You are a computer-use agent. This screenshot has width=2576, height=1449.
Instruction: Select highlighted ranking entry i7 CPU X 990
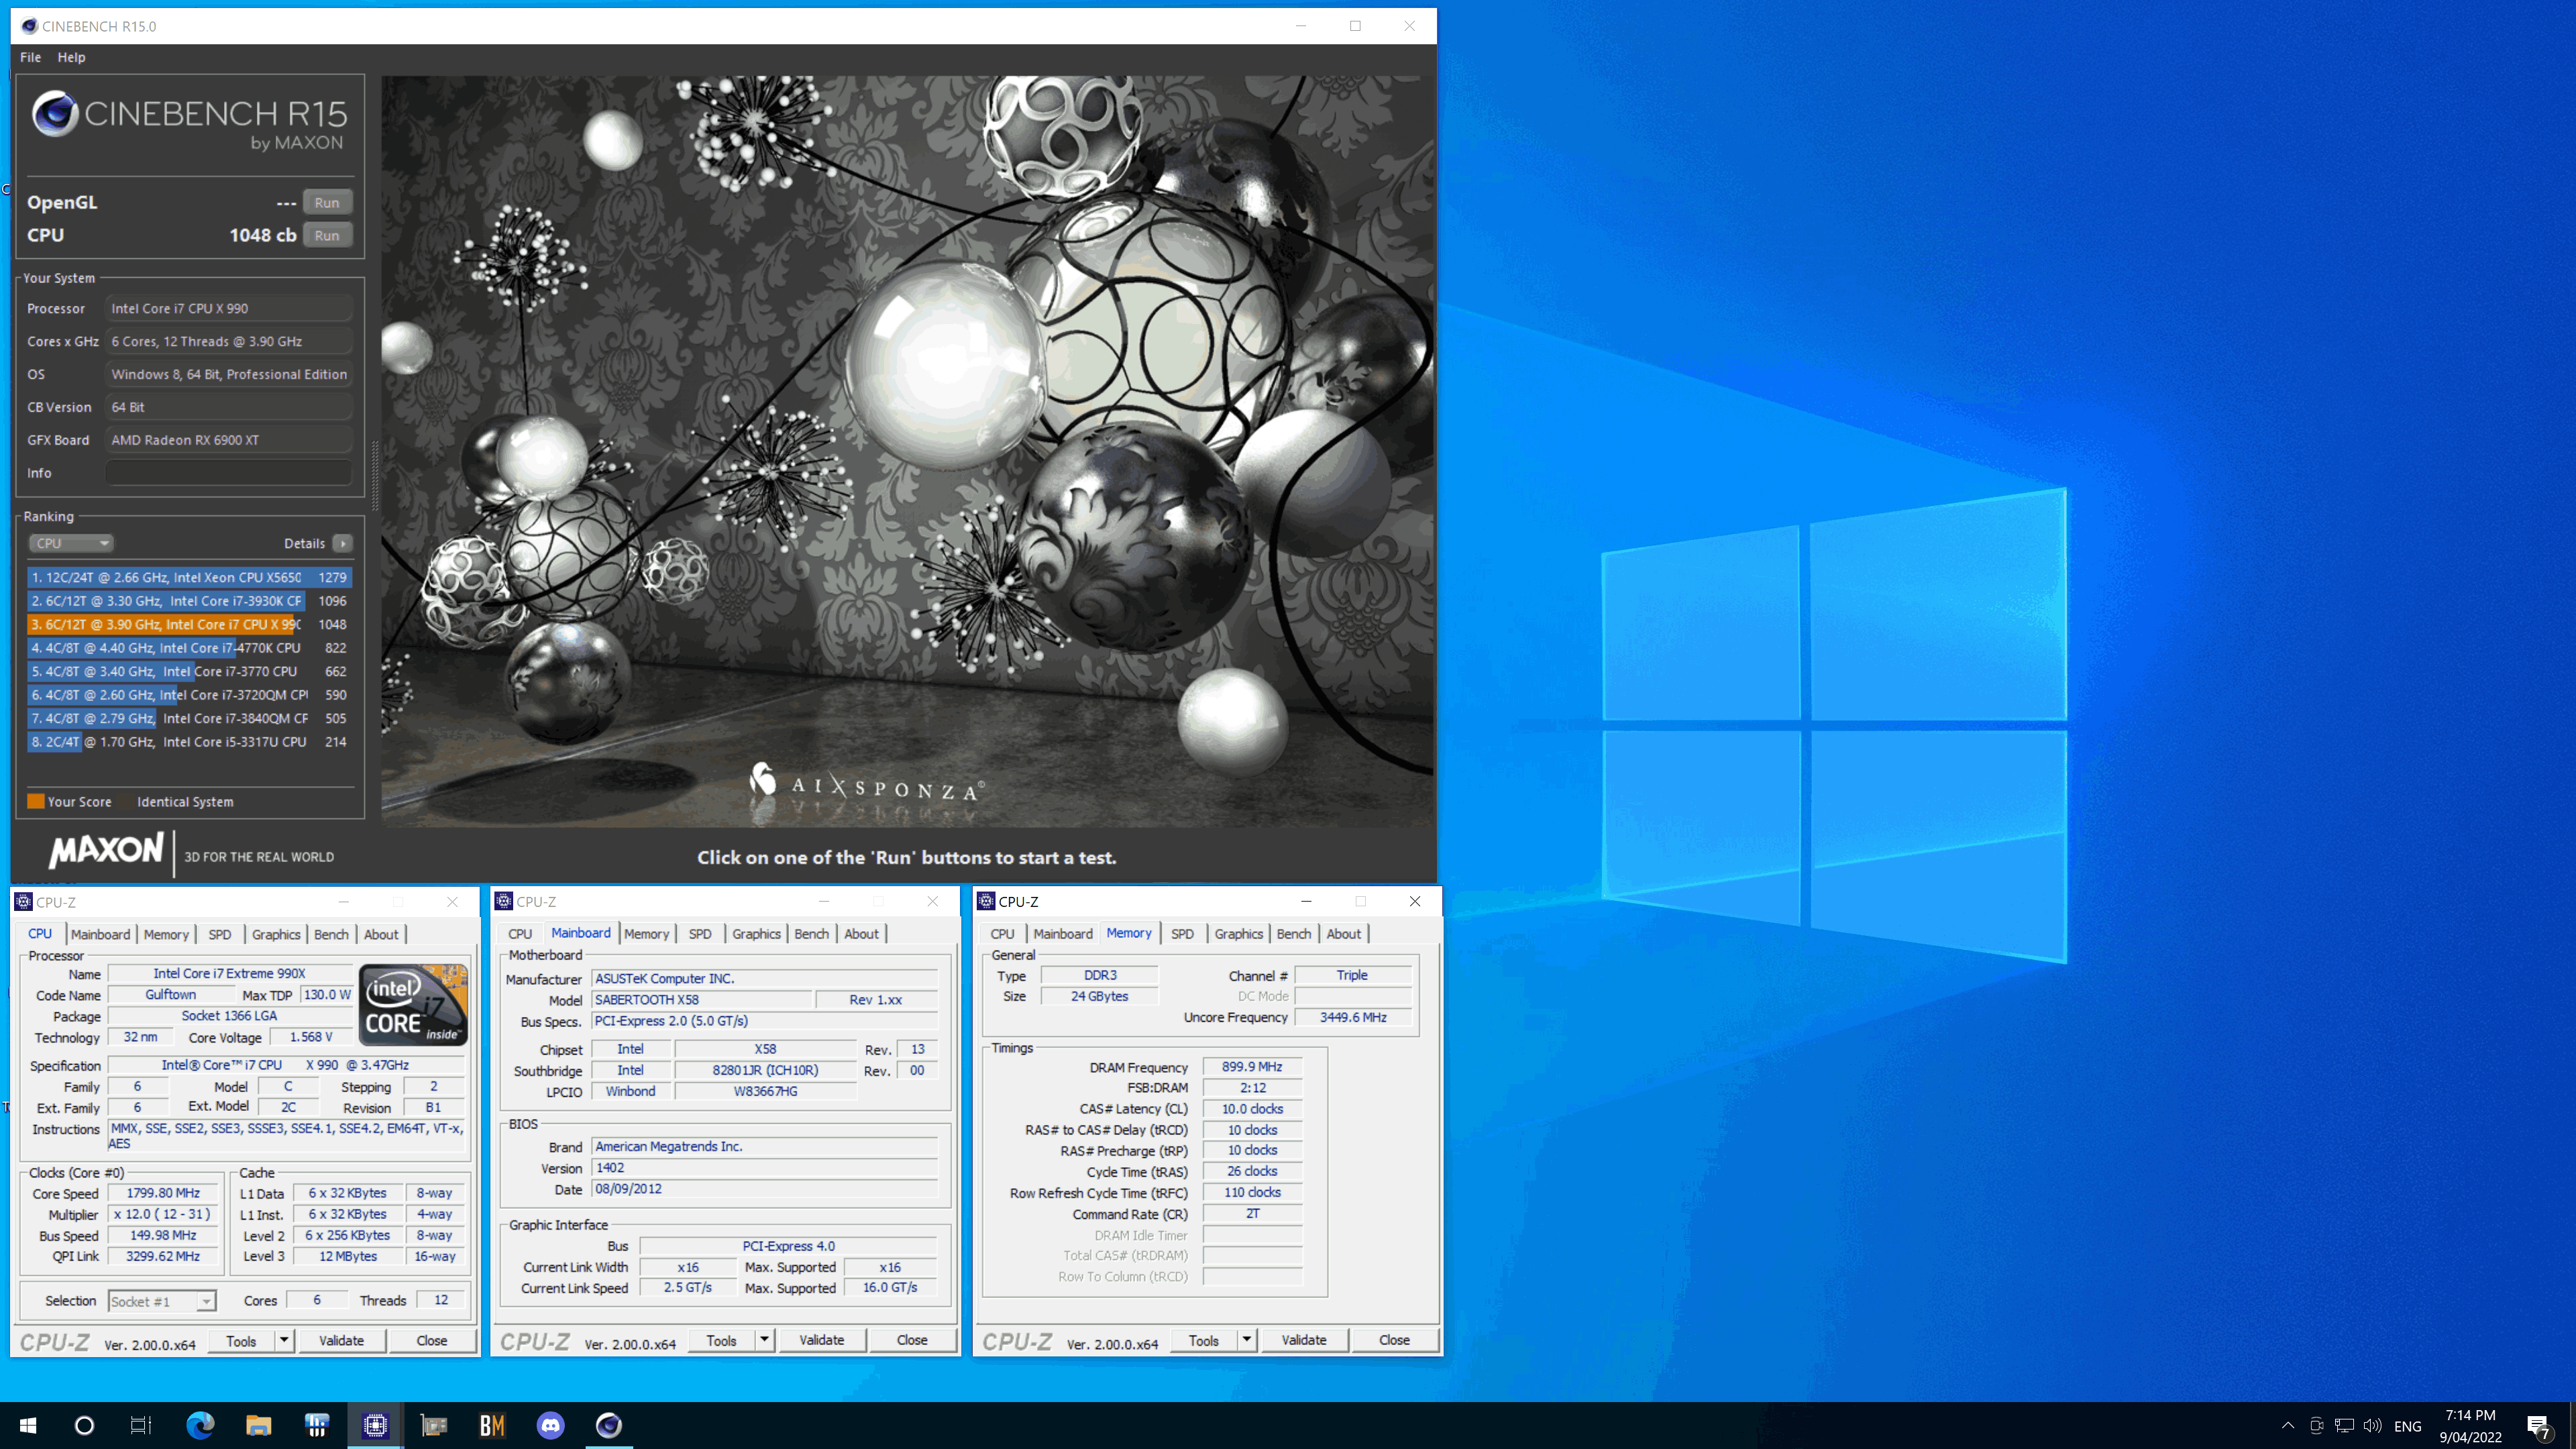(x=189, y=624)
